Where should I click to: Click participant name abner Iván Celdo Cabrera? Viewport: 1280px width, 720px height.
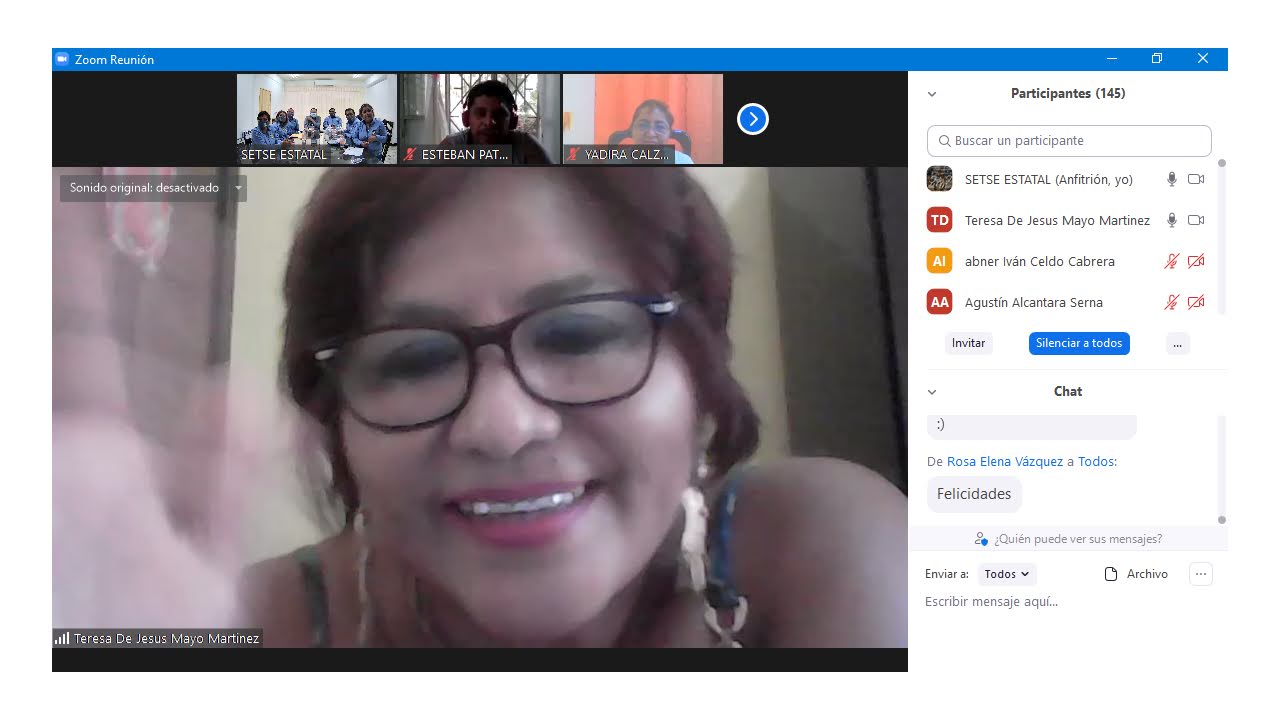click(1040, 261)
